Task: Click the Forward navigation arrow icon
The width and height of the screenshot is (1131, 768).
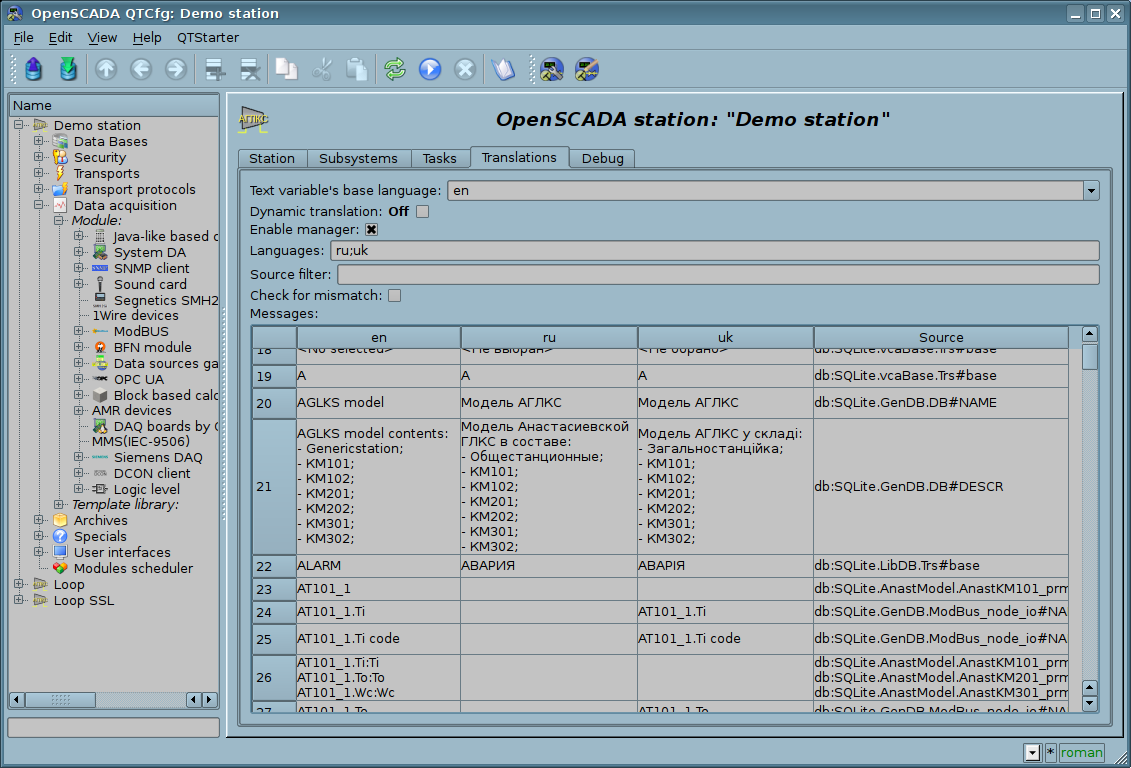Action: click(175, 69)
